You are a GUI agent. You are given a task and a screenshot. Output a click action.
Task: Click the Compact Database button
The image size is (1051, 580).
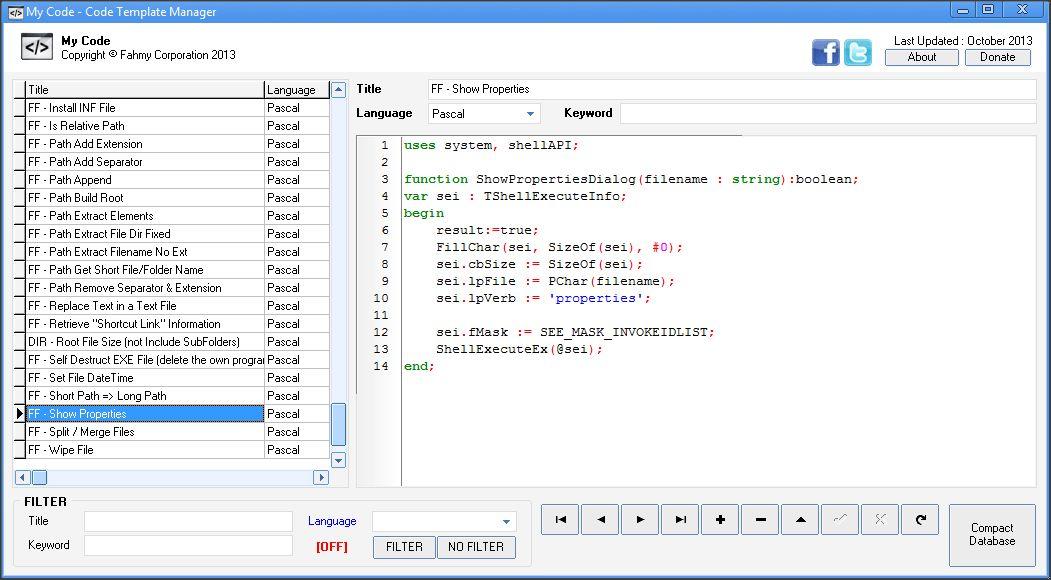click(x=992, y=535)
